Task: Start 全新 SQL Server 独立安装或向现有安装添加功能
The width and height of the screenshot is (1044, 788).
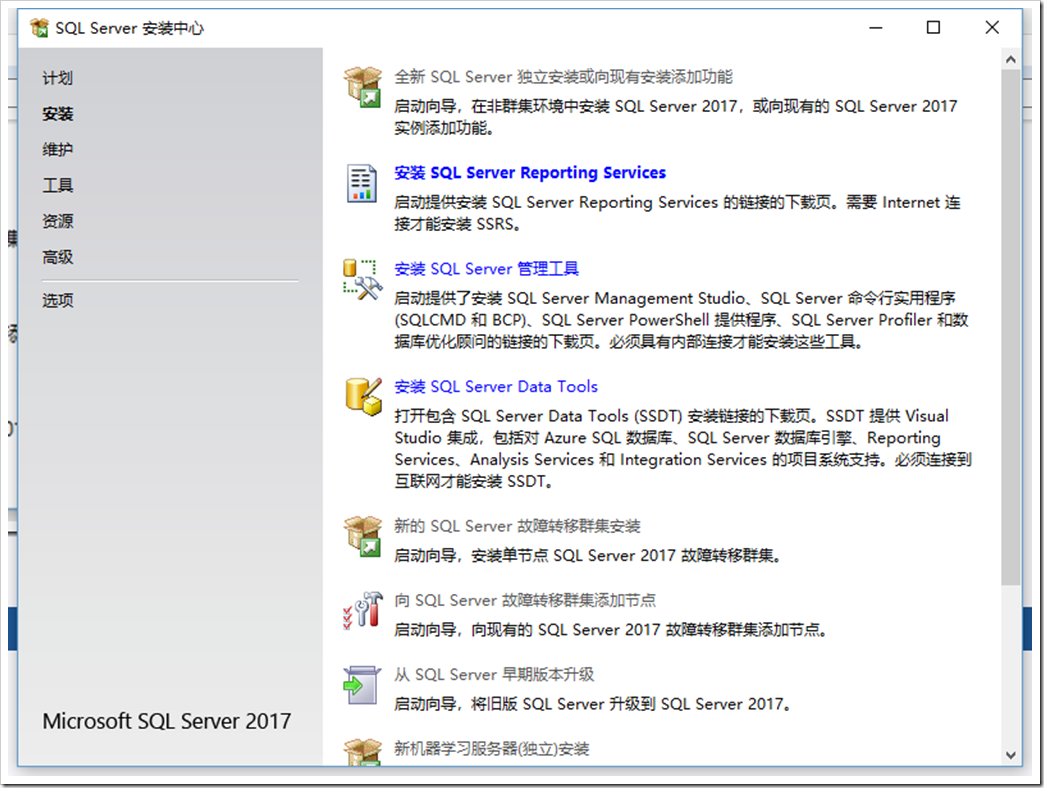Action: click(563, 77)
